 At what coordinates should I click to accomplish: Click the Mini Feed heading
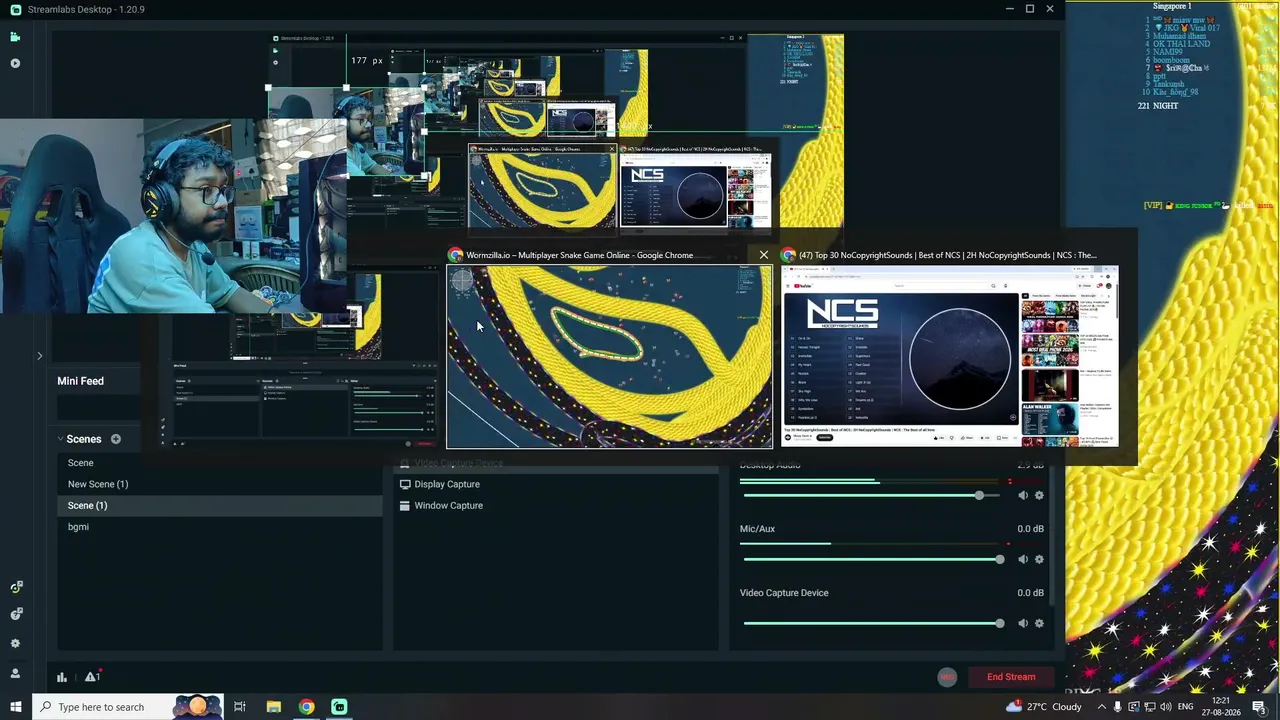81,381
